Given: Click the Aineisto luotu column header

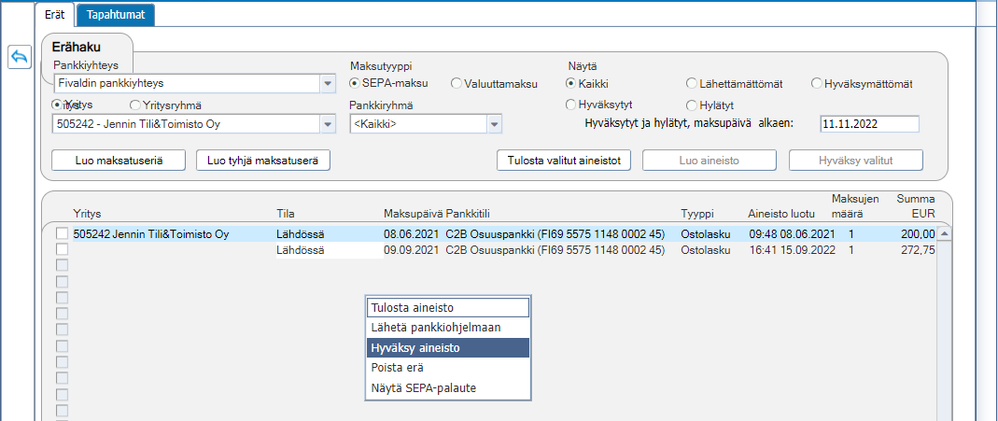Looking at the screenshot, I should [782, 213].
